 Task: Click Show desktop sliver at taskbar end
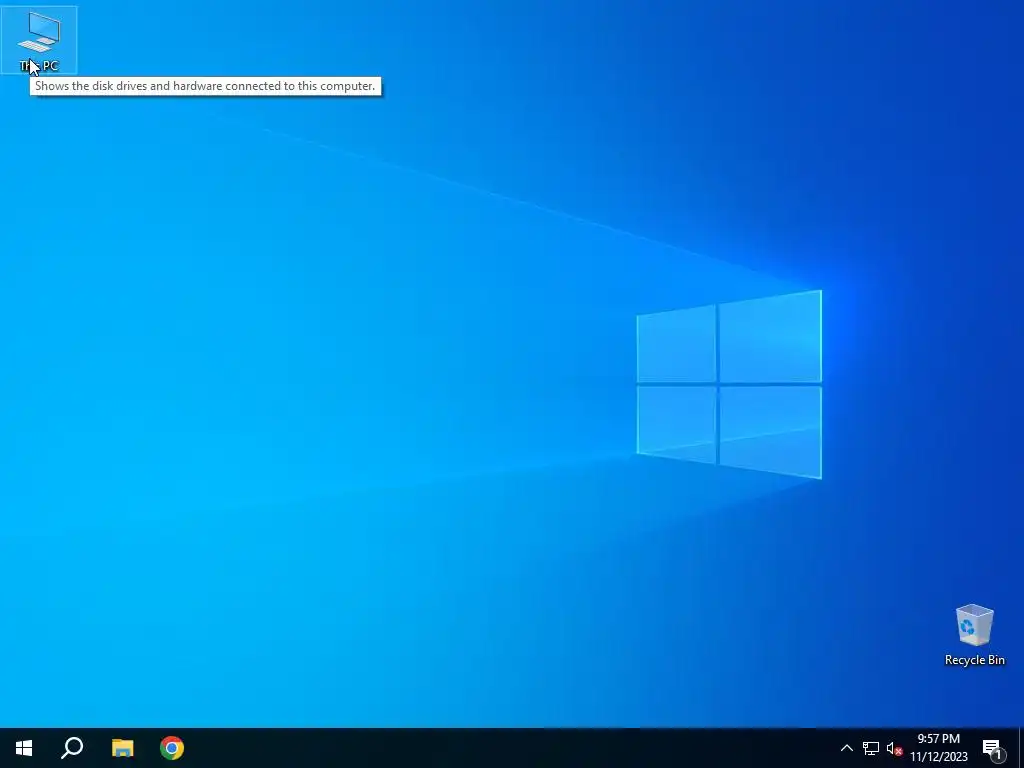click(1021, 748)
